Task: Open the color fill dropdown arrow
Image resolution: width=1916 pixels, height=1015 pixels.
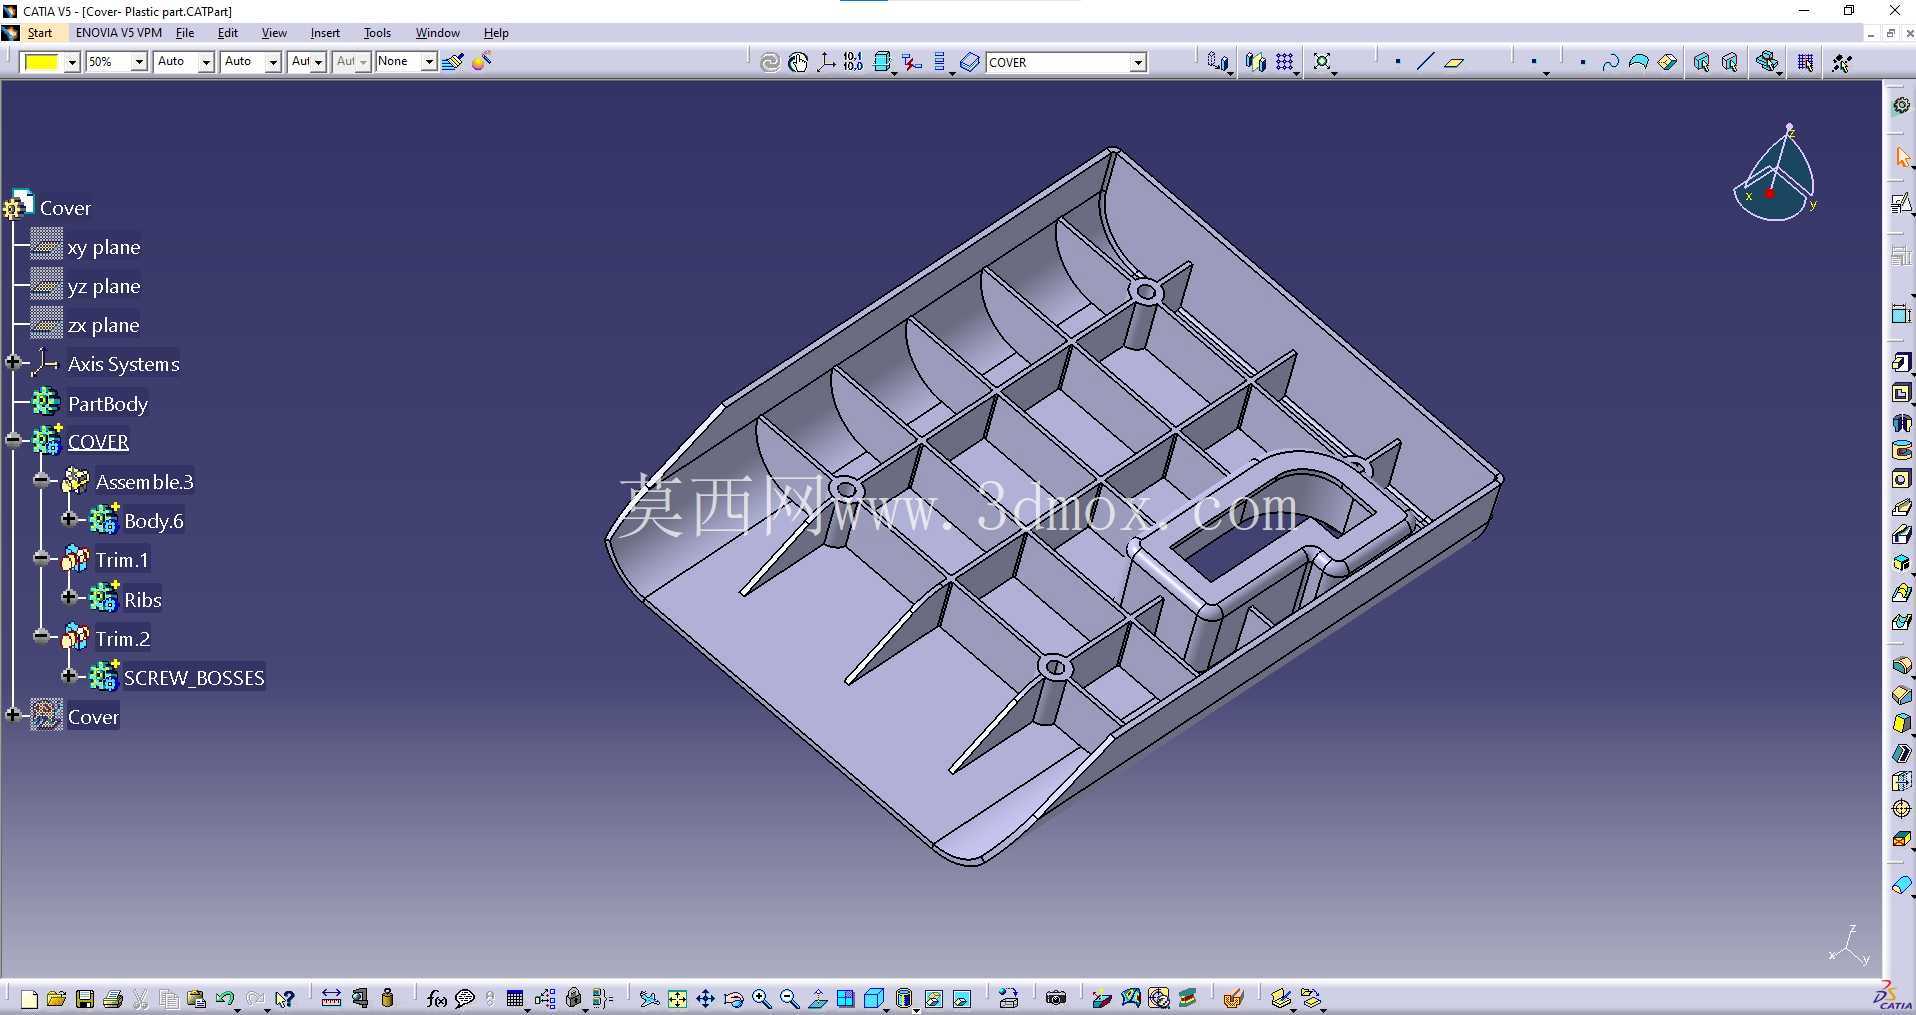Action: 72,62
